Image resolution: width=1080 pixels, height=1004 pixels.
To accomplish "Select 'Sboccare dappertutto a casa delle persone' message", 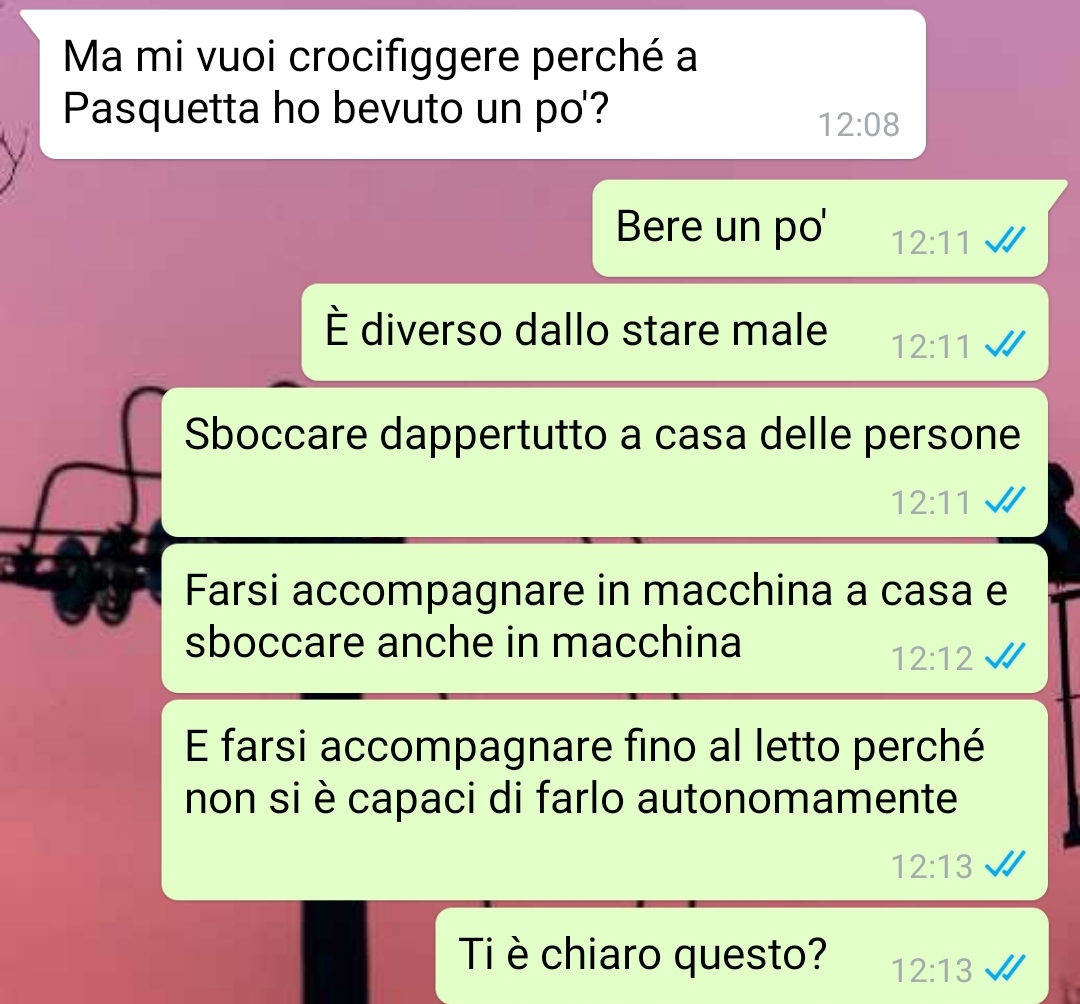I will pos(604,462).
